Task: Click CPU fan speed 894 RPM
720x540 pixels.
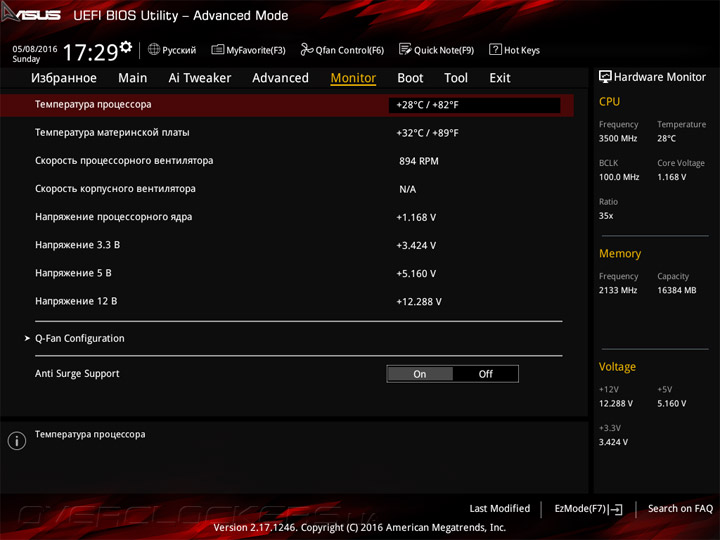Action: click(x=419, y=161)
